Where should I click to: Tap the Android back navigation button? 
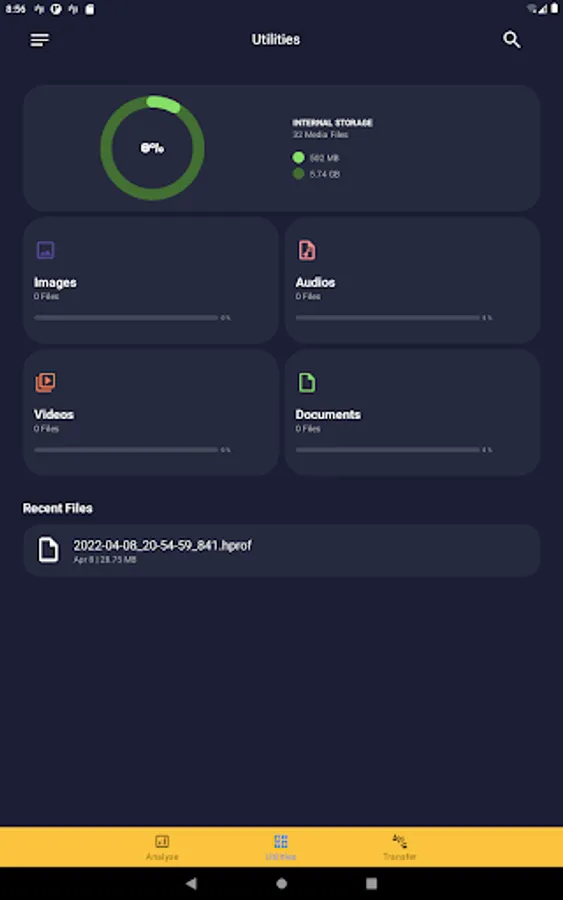[192, 883]
